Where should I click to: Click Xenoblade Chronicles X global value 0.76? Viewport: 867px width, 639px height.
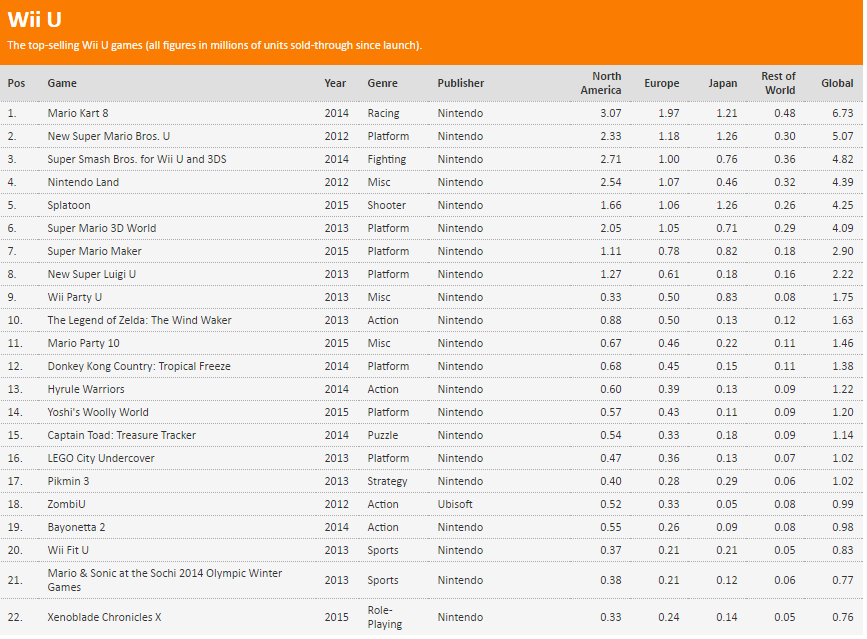tap(843, 617)
